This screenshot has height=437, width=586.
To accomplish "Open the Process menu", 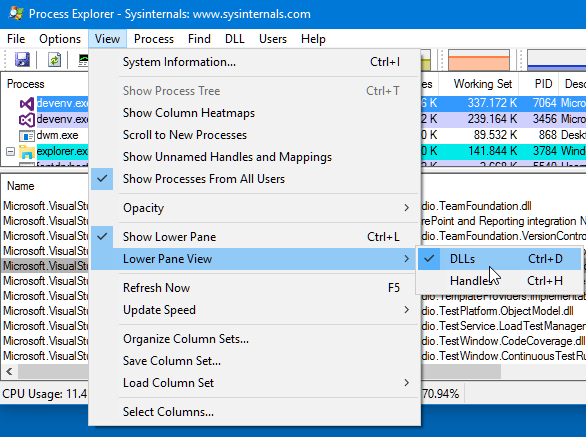I will [x=154, y=39].
